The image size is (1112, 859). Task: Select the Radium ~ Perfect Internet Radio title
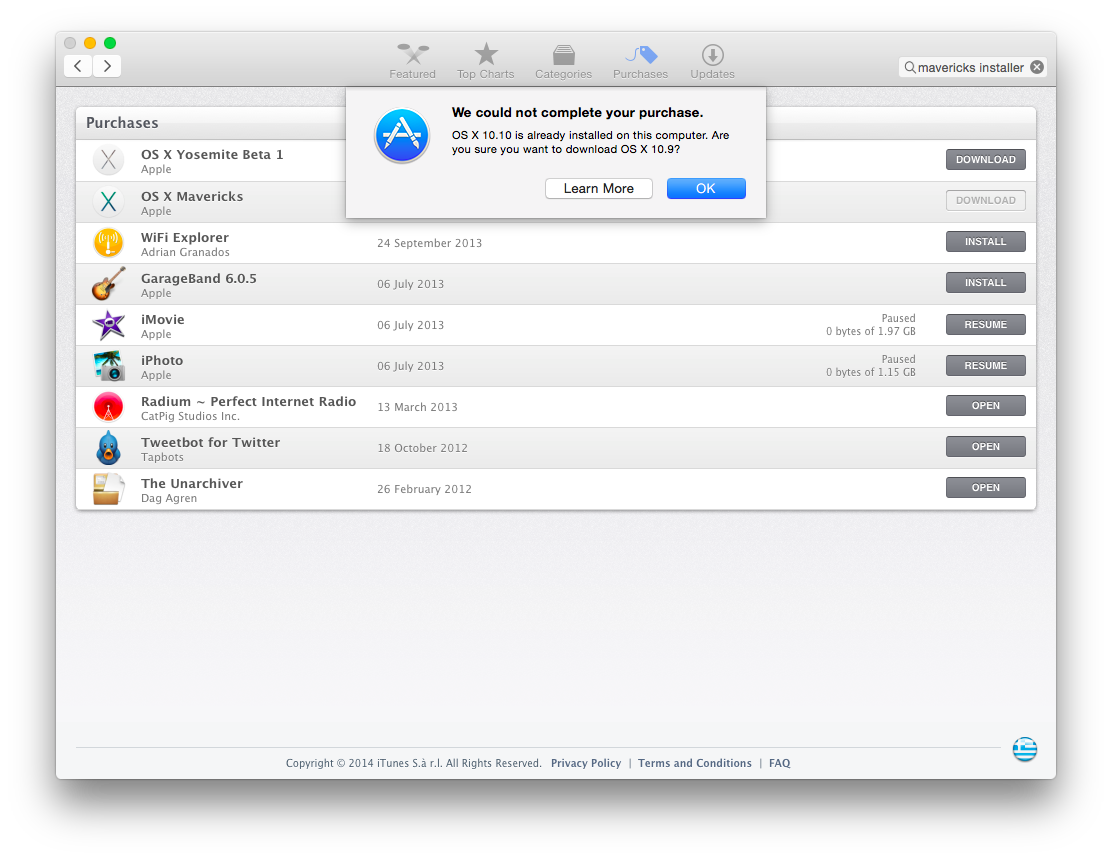248,401
